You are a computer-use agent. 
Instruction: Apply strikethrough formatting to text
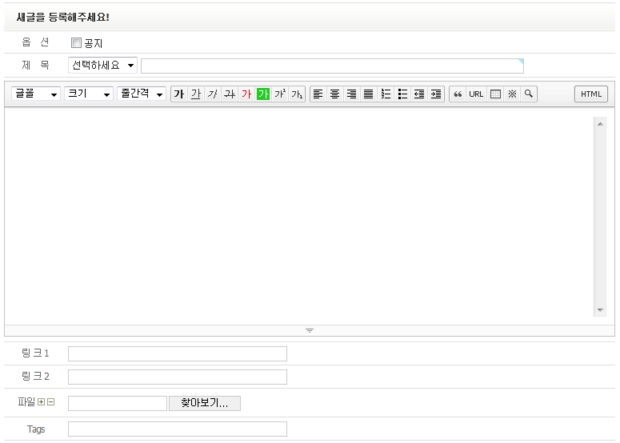229,93
